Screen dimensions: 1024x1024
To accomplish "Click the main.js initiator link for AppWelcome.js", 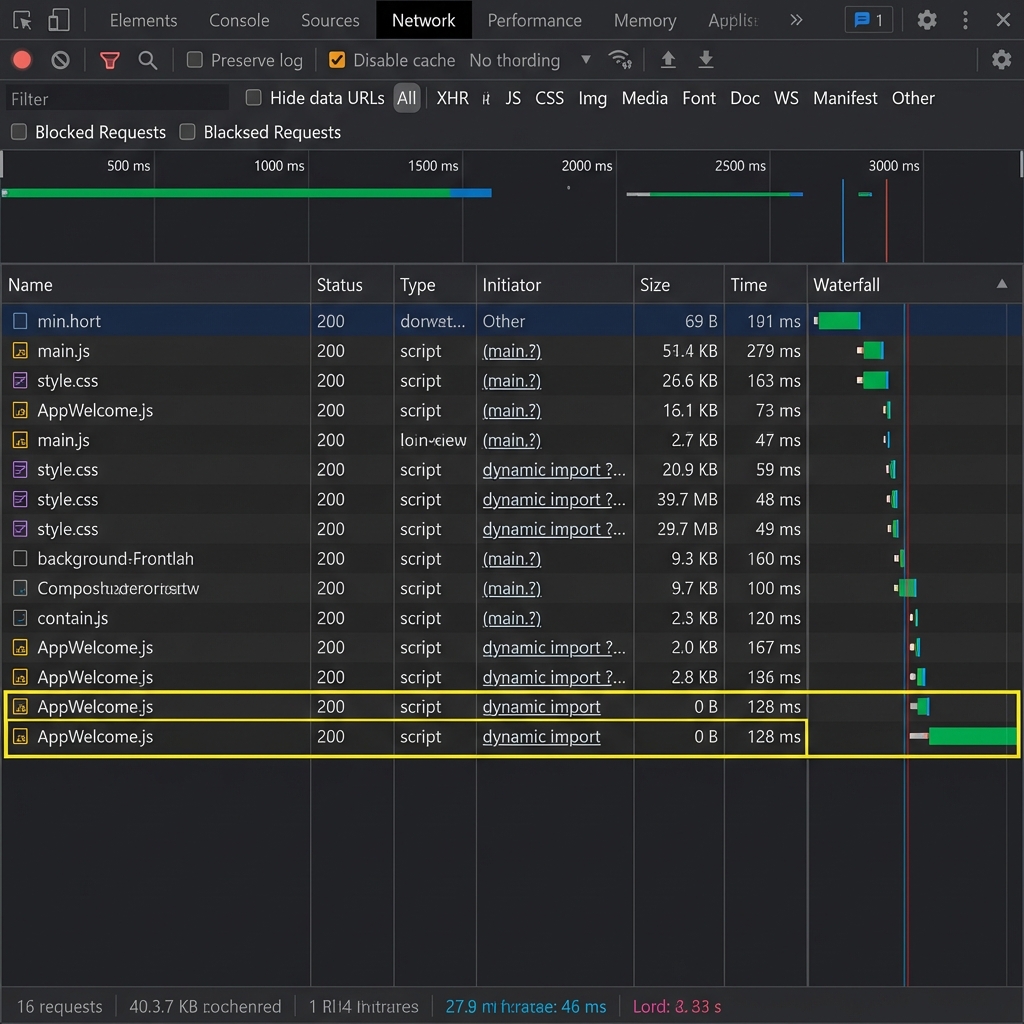I will click(511, 411).
